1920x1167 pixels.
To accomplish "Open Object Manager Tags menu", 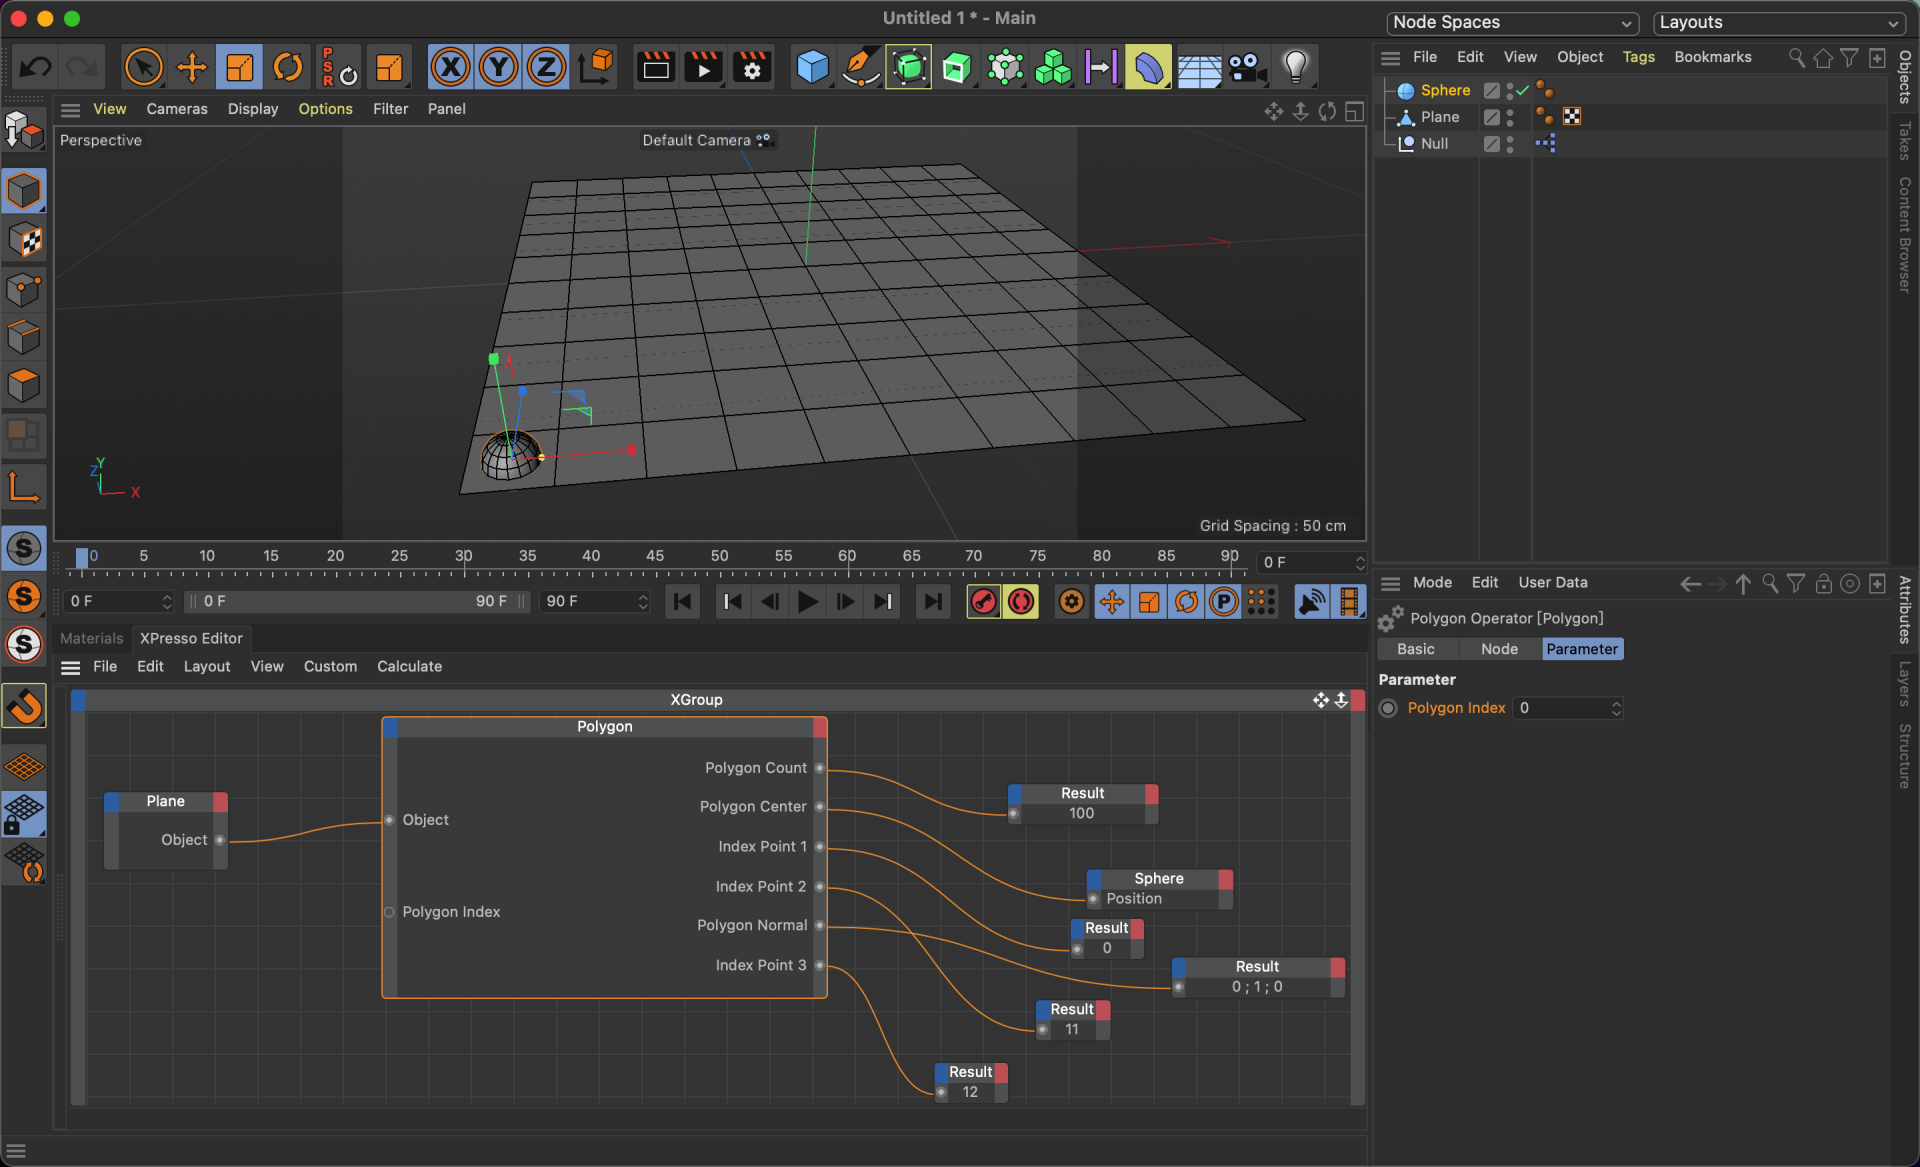I will (1638, 57).
